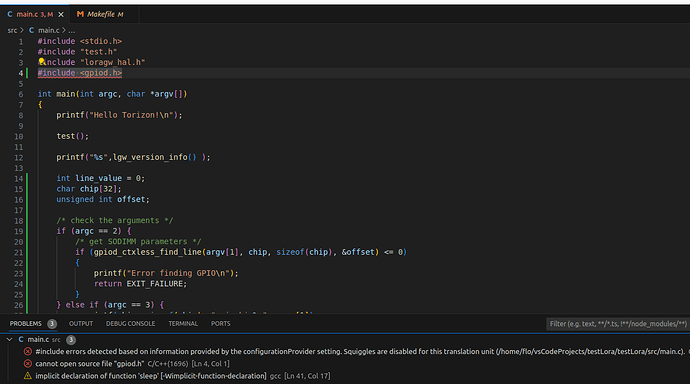Click the error icon for #include errors message
The height and width of the screenshot is (384, 690).
28,351
